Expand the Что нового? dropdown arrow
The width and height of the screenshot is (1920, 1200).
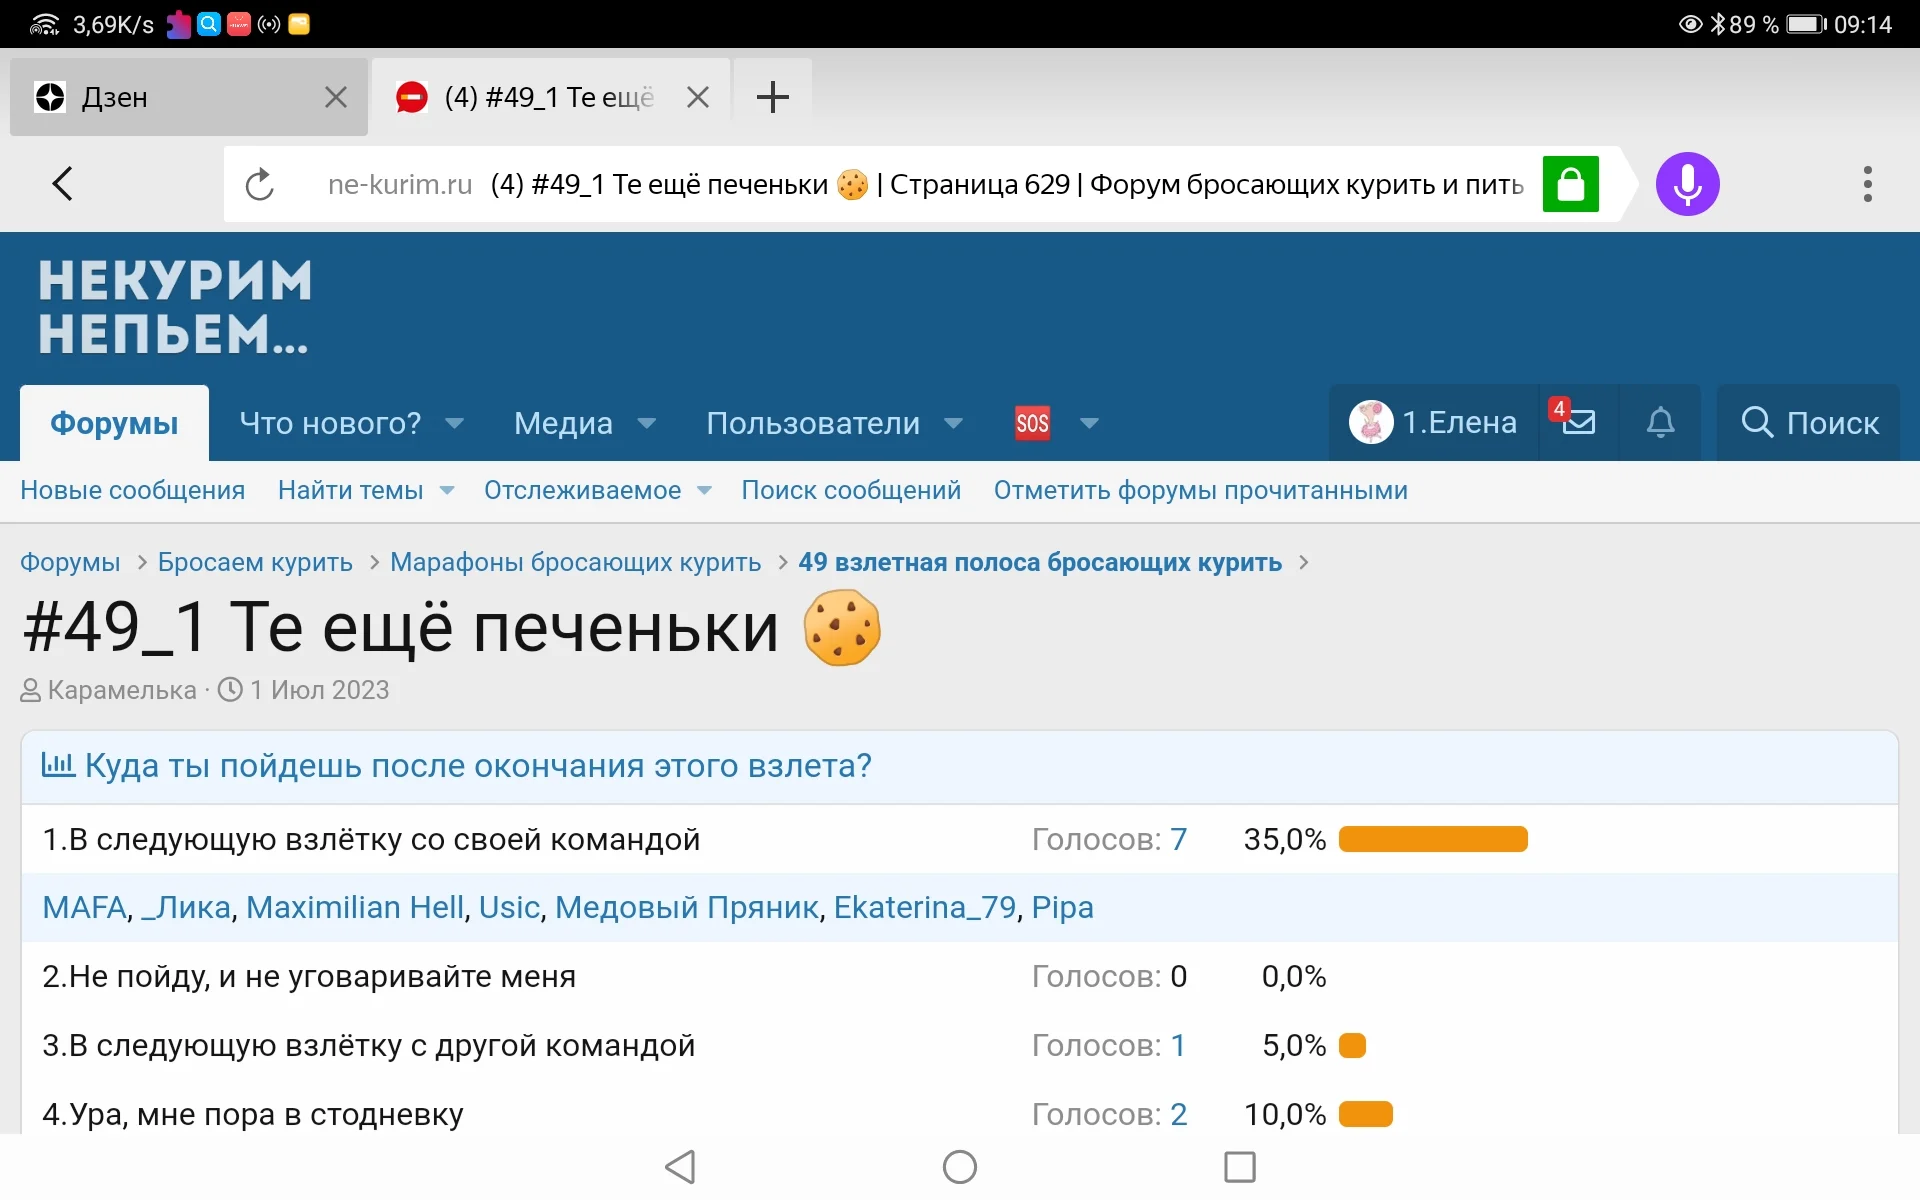[x=455, y=423]
